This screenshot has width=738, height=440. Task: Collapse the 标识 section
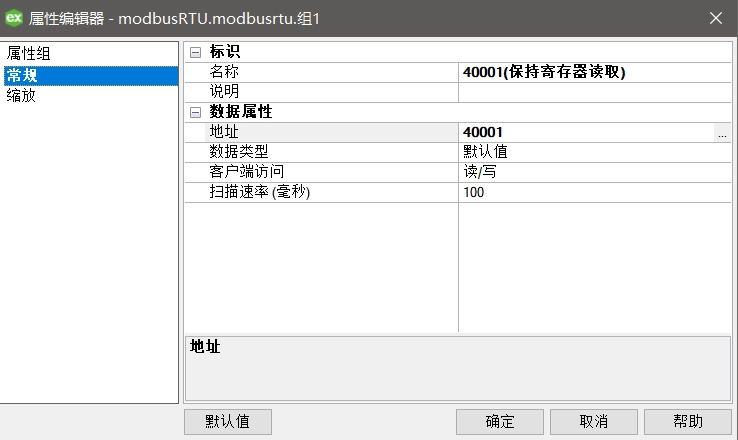tap(195, 52)
